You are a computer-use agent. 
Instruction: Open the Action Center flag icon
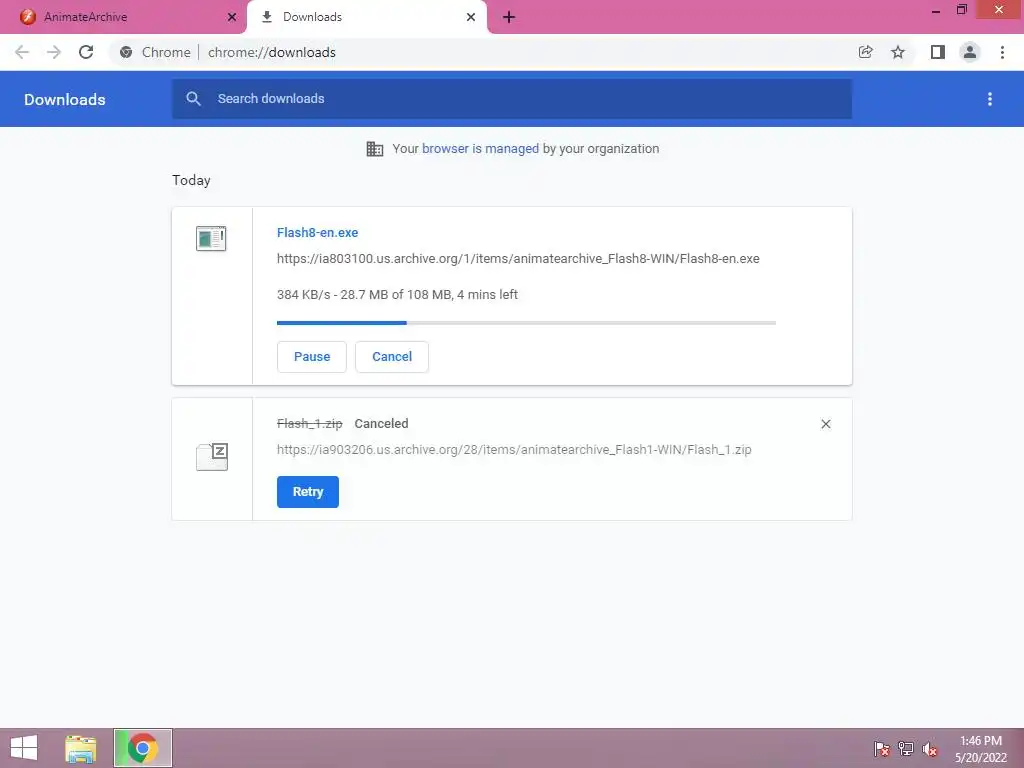[x=882, y=748]
